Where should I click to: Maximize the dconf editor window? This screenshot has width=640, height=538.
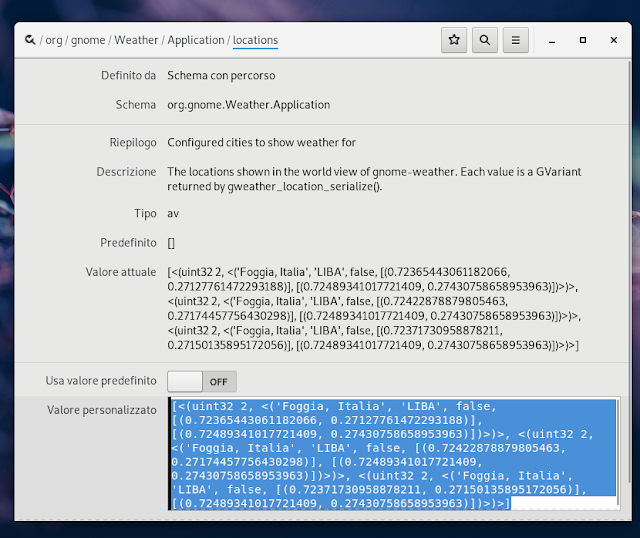(583, 40)
